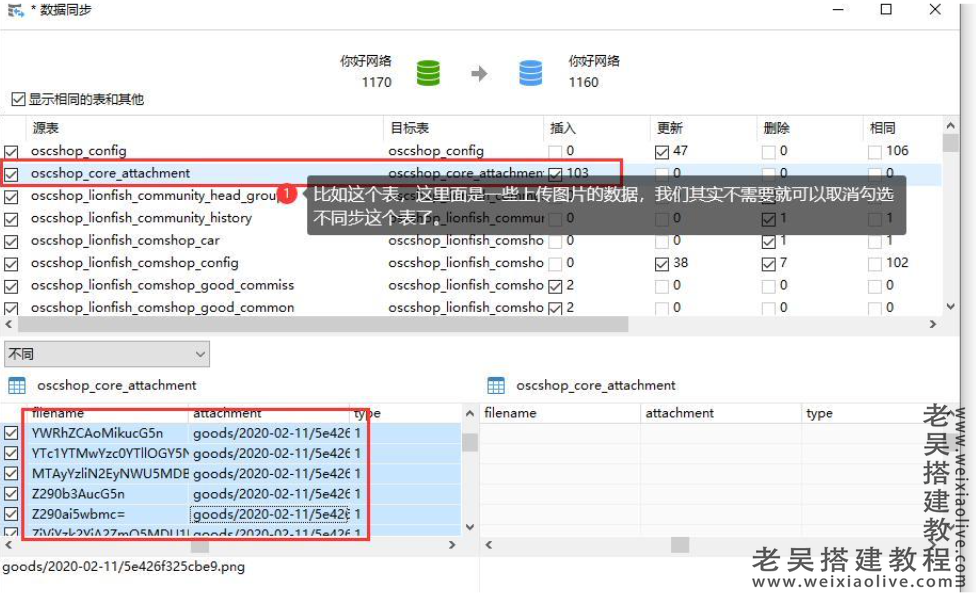Uncheck the 插入 103 checkbox for oscshop_core_attachment
Viewport: 976px width, 598px height.
pyautogui.click(x=557, y=172)
